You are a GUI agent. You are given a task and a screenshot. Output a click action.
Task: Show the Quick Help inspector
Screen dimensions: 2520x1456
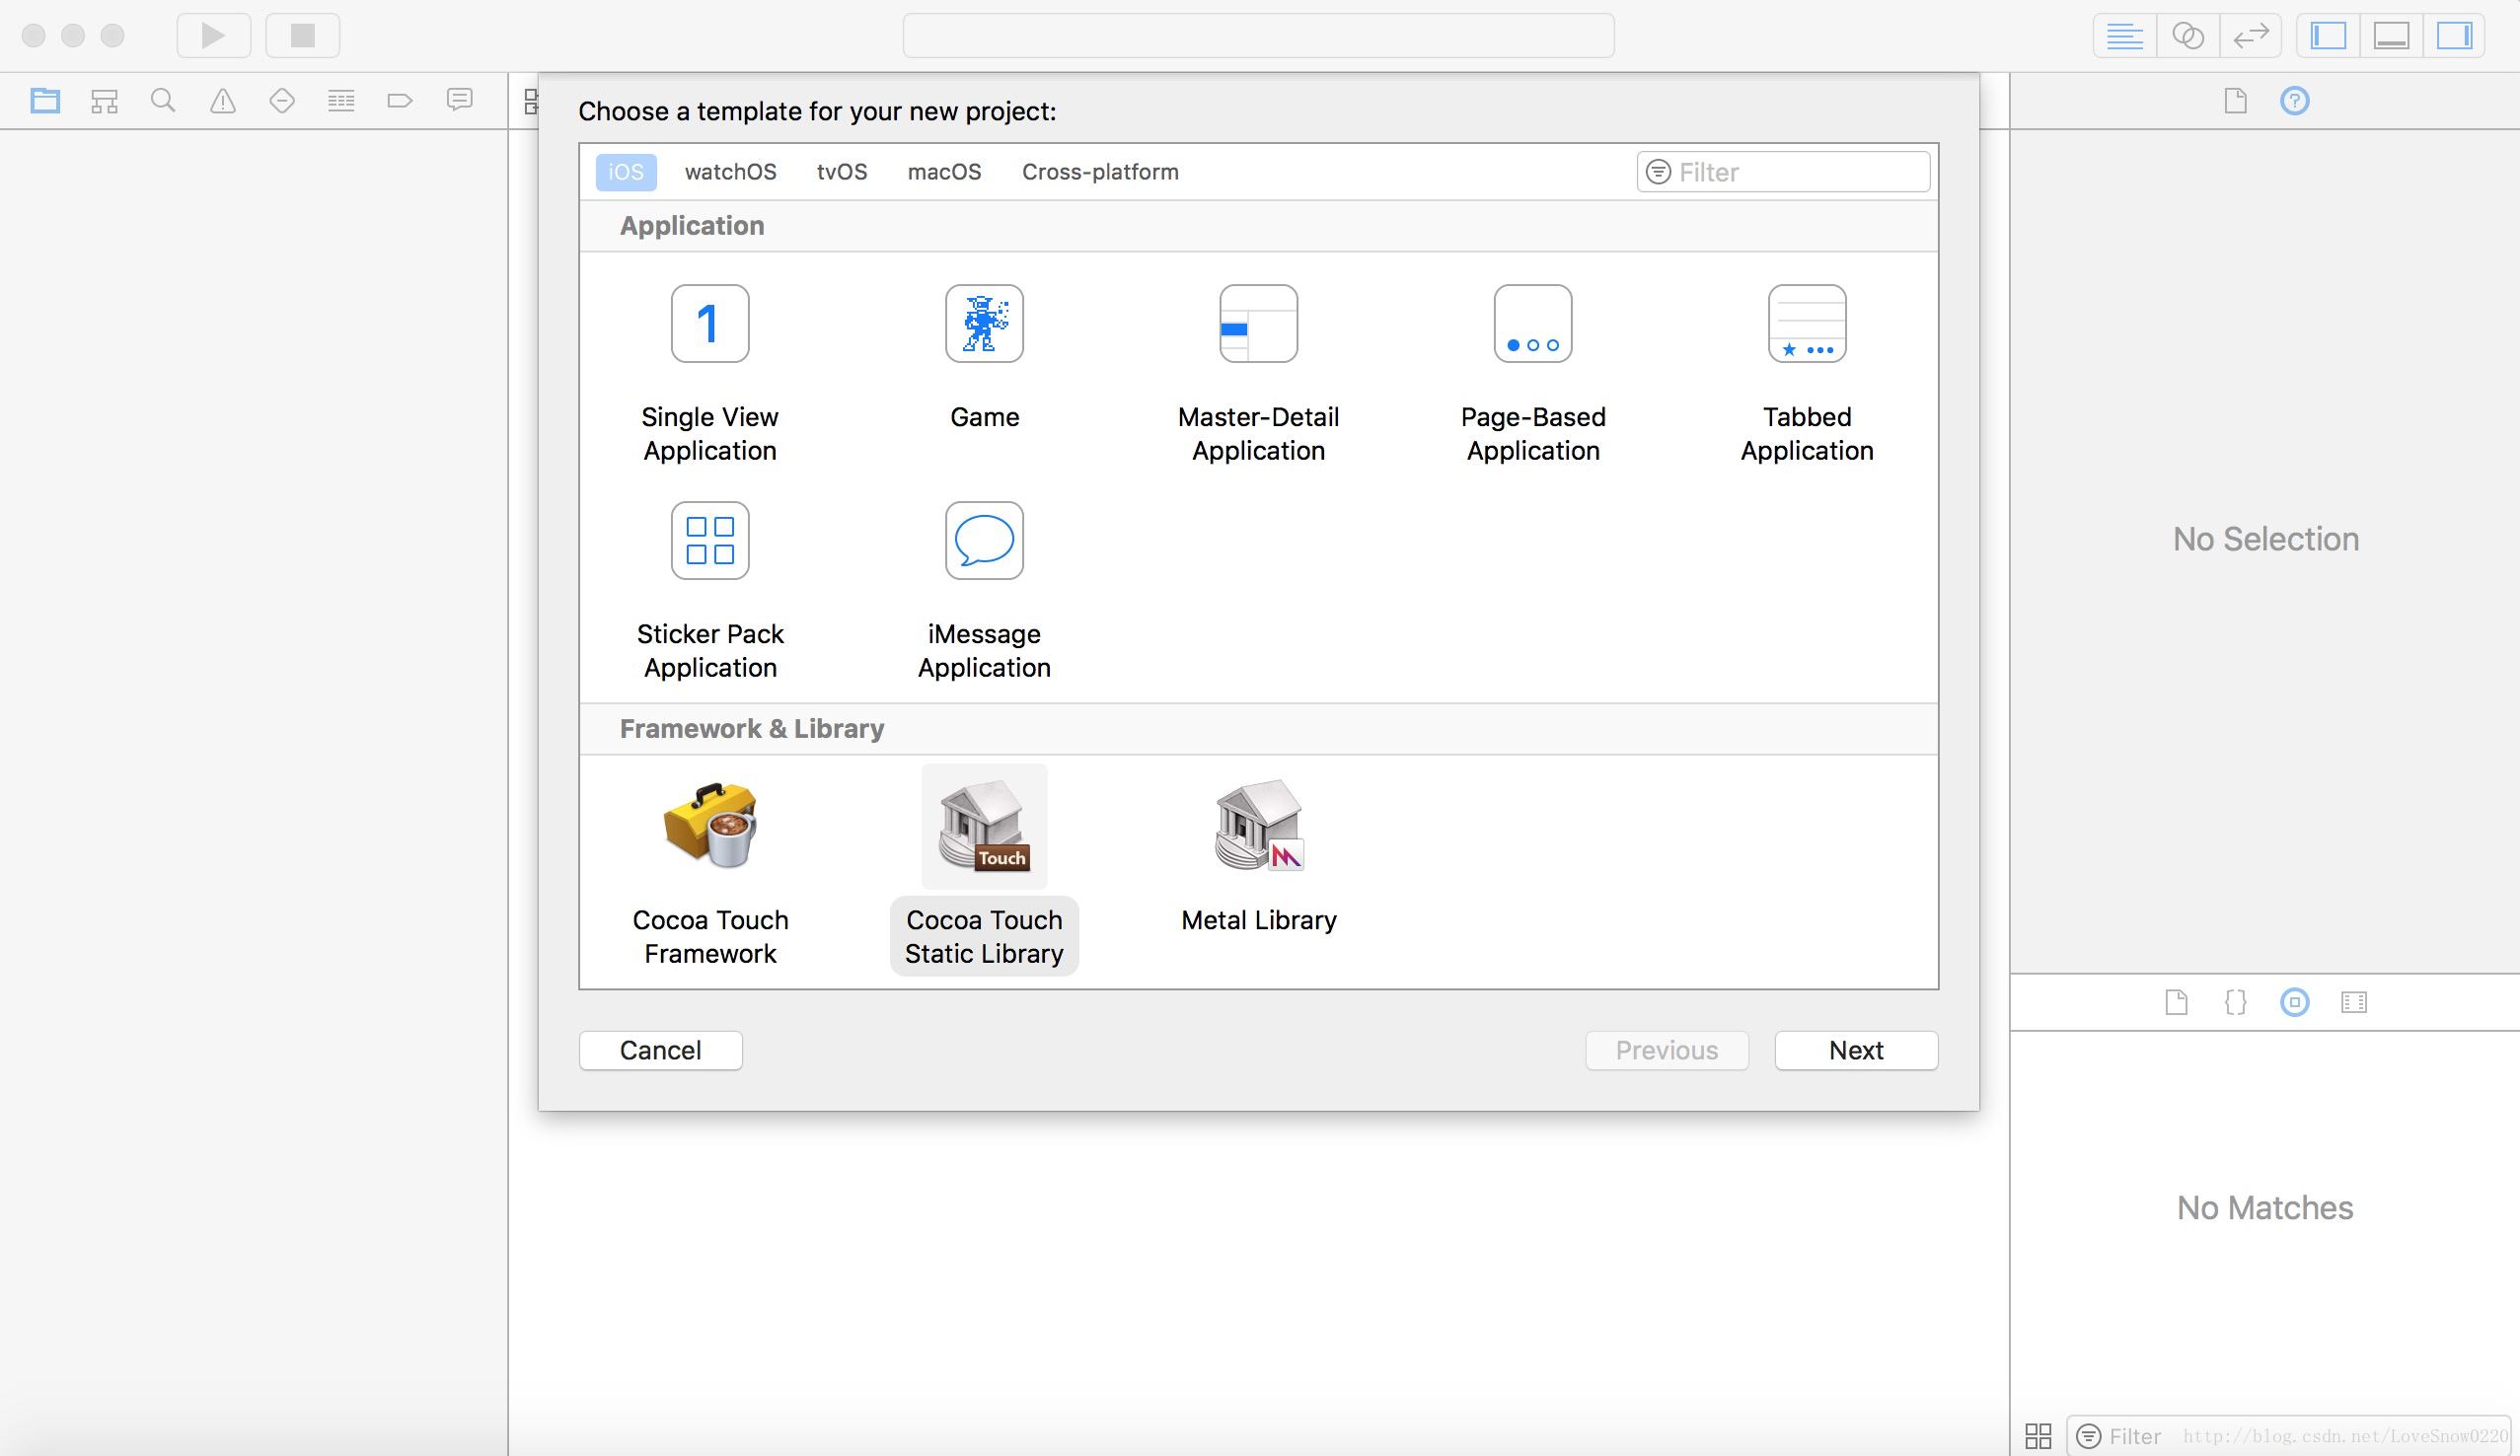2295,101
